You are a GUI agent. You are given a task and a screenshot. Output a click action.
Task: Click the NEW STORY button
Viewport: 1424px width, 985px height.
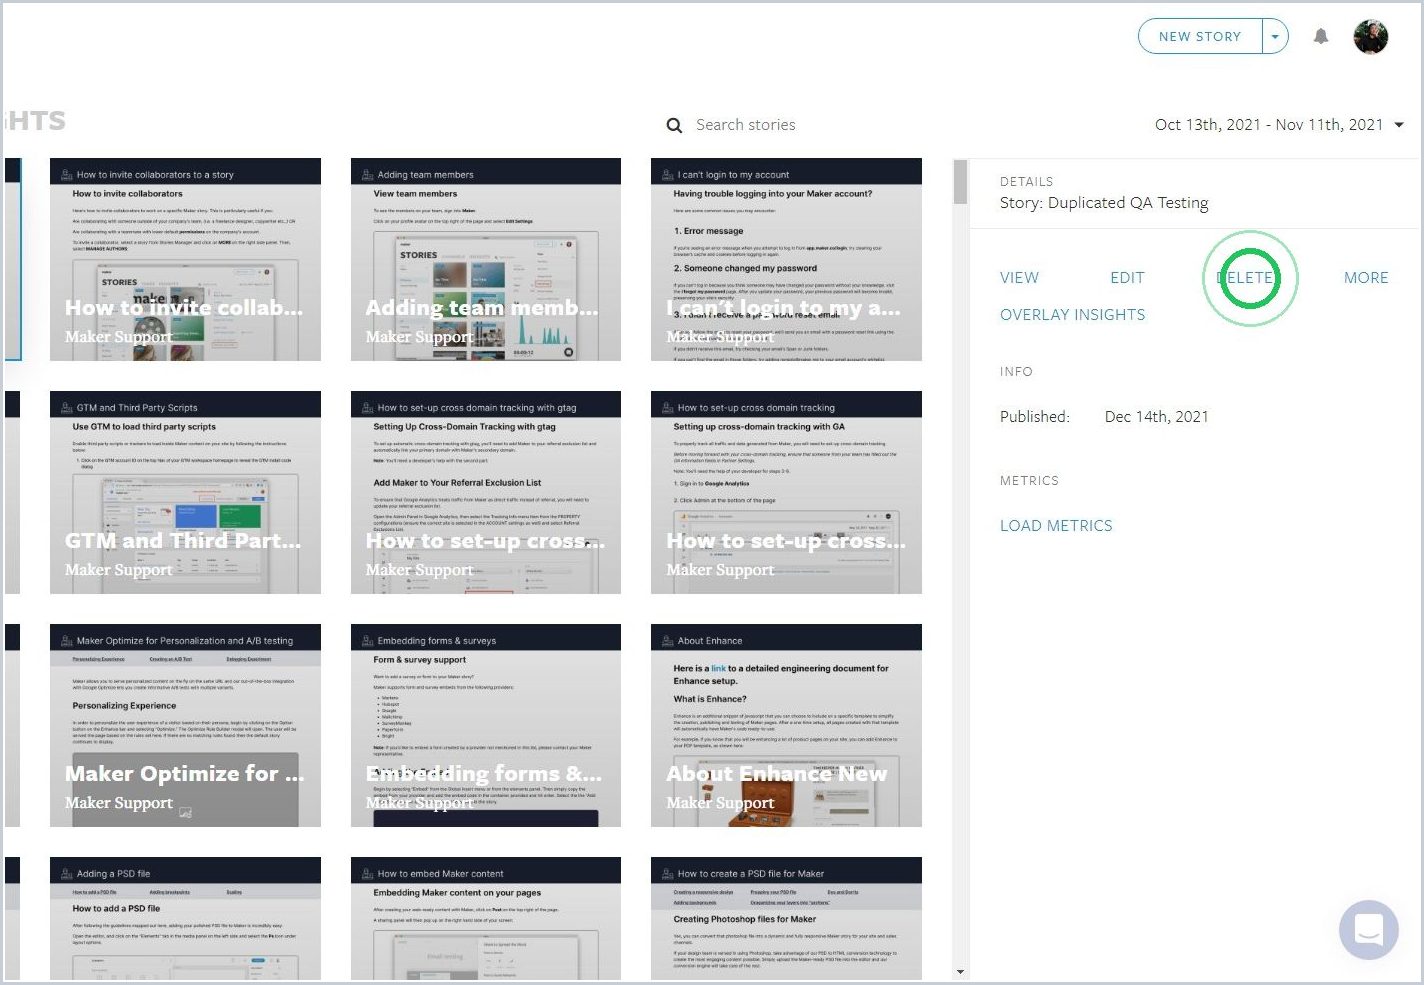pos(1200,37)
